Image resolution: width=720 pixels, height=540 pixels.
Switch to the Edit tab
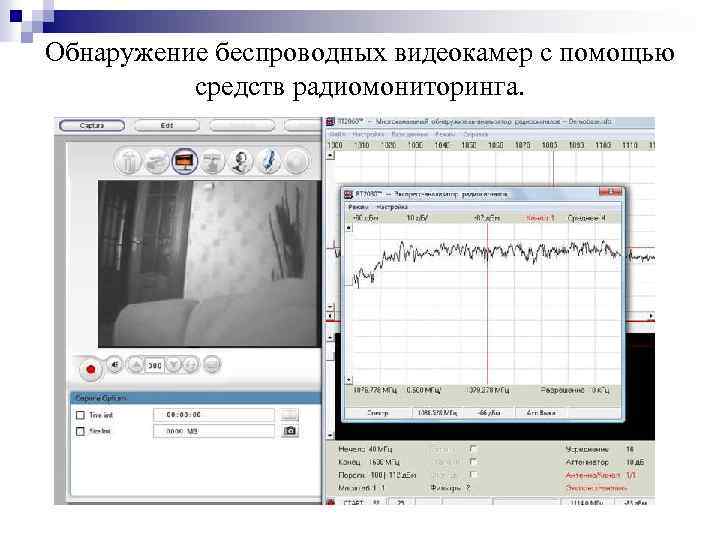[167, 125]
